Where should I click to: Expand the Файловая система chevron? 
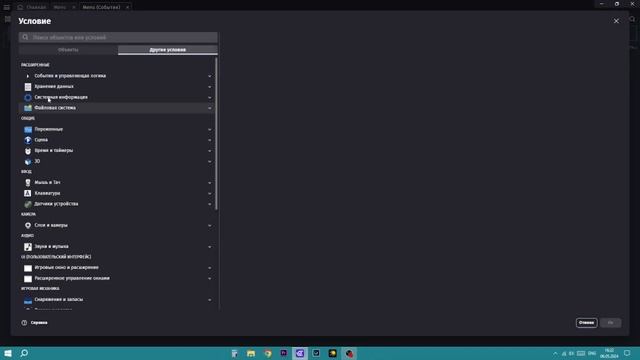coord(210,108)
